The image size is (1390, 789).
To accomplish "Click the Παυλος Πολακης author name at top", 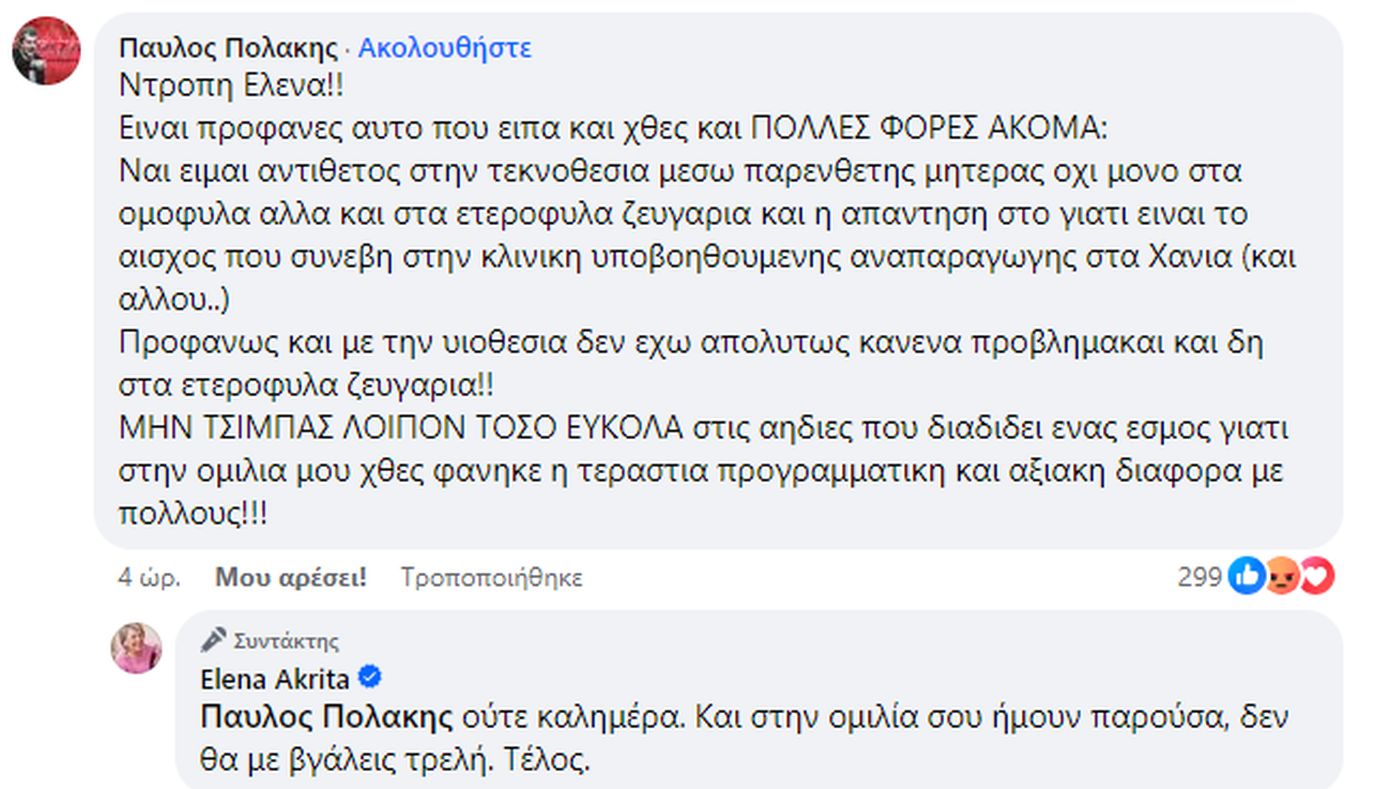I will click(x=227, y=48).
